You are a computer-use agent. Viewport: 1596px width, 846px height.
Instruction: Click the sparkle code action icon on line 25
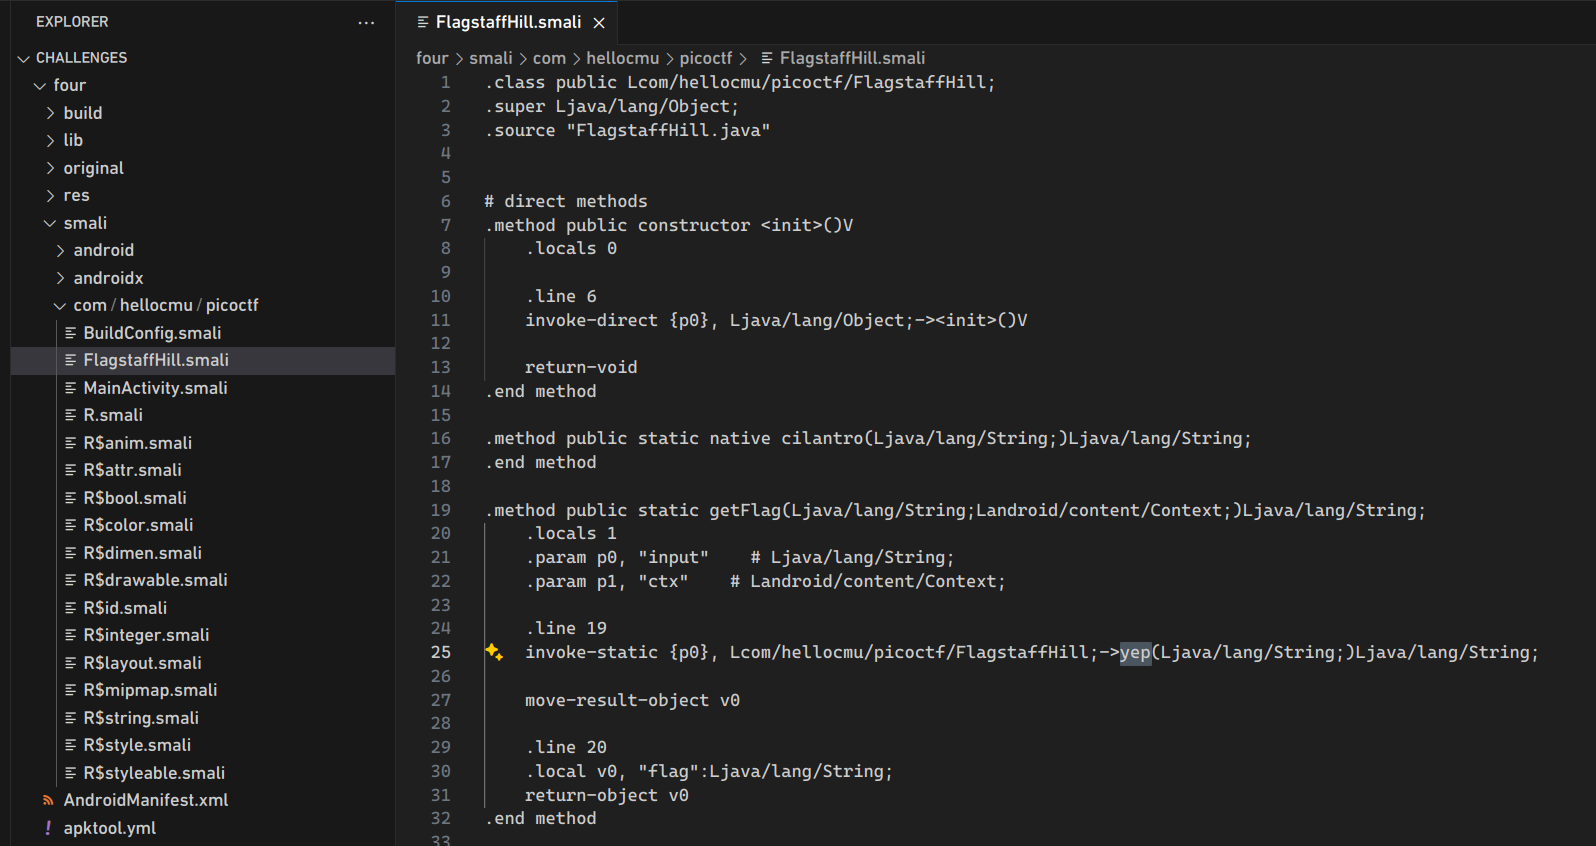point(494,652)
